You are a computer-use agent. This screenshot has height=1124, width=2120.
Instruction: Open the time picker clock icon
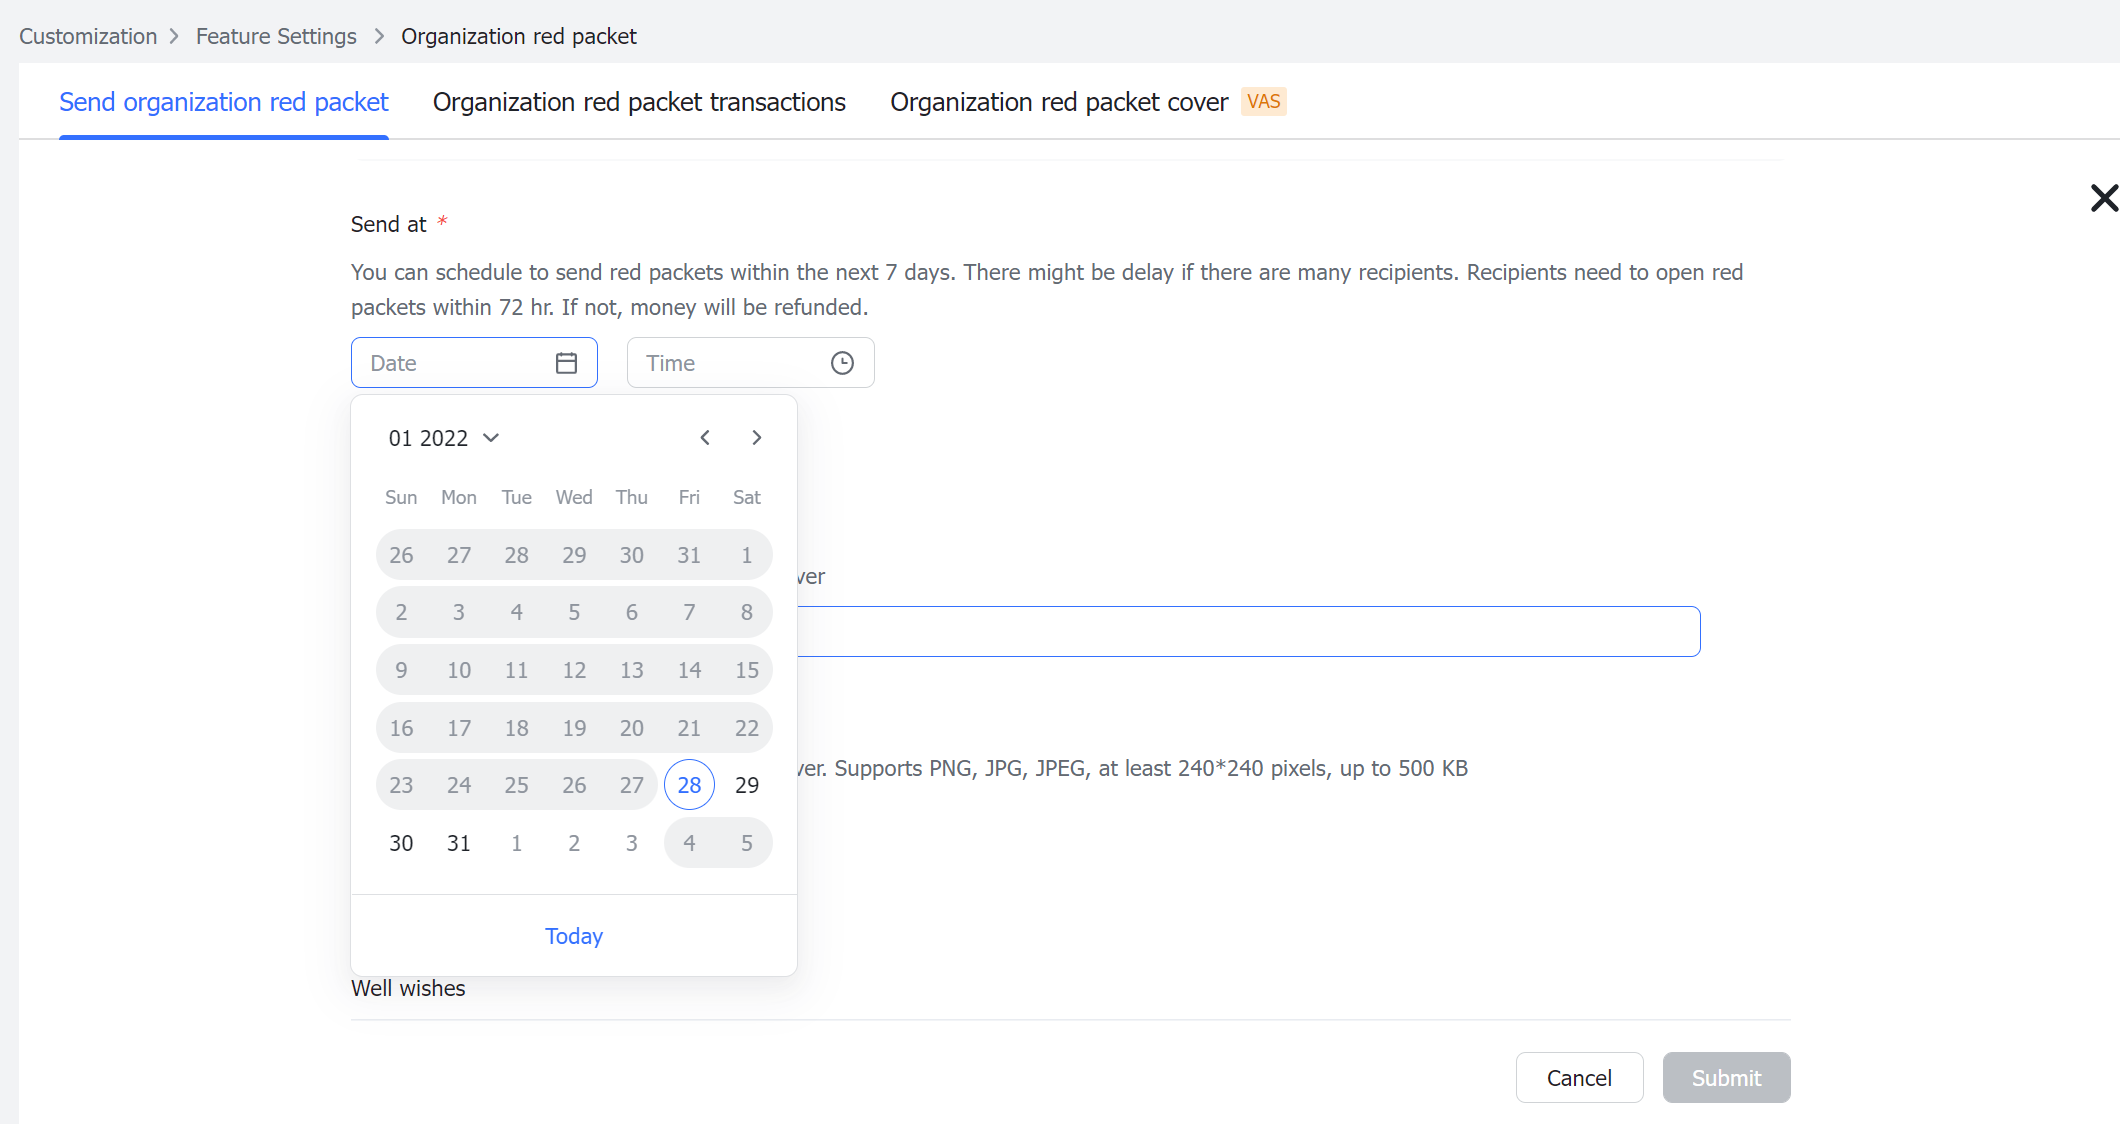(x=841, y=362)
